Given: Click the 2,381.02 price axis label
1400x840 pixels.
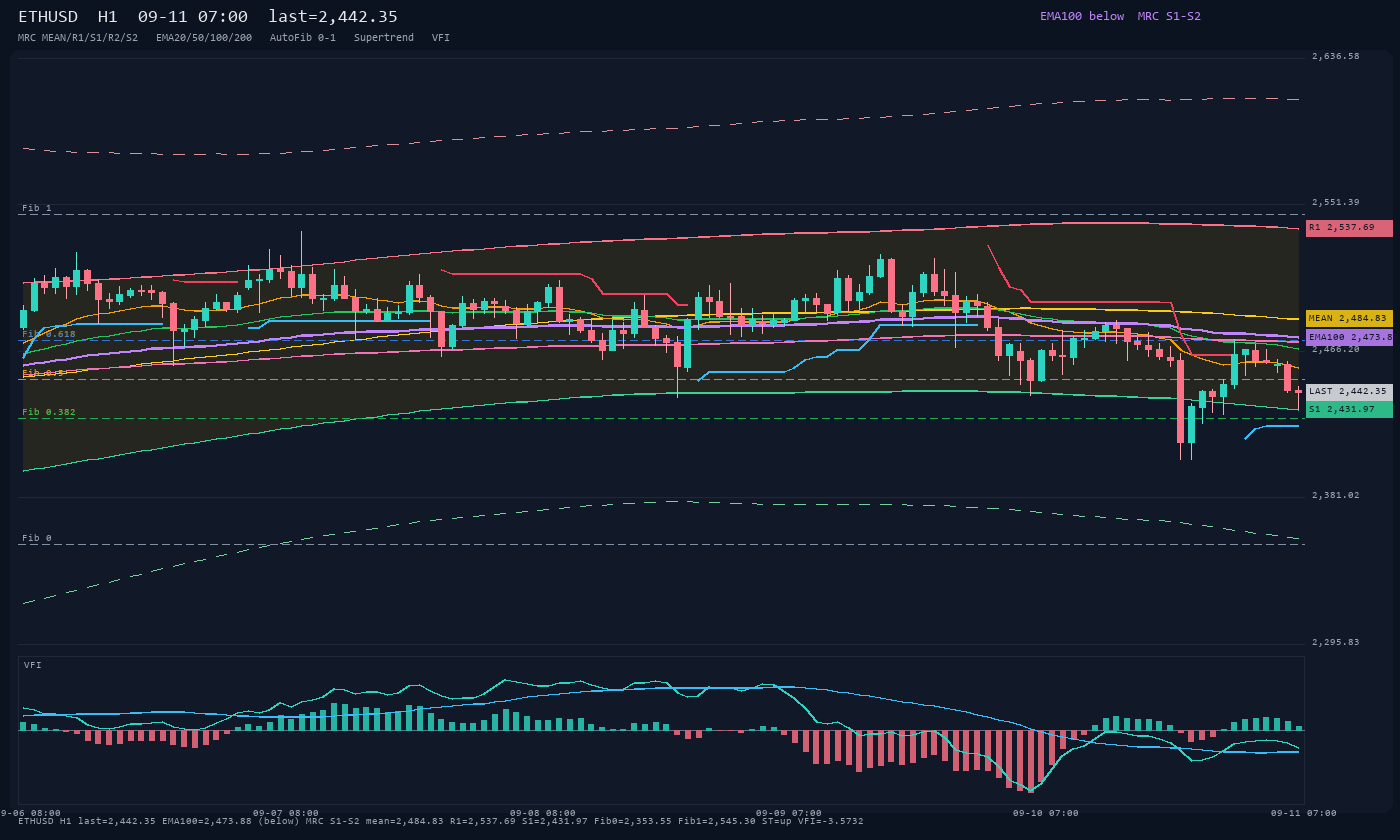Looking at the screenshot, I should click(1336, 495).
